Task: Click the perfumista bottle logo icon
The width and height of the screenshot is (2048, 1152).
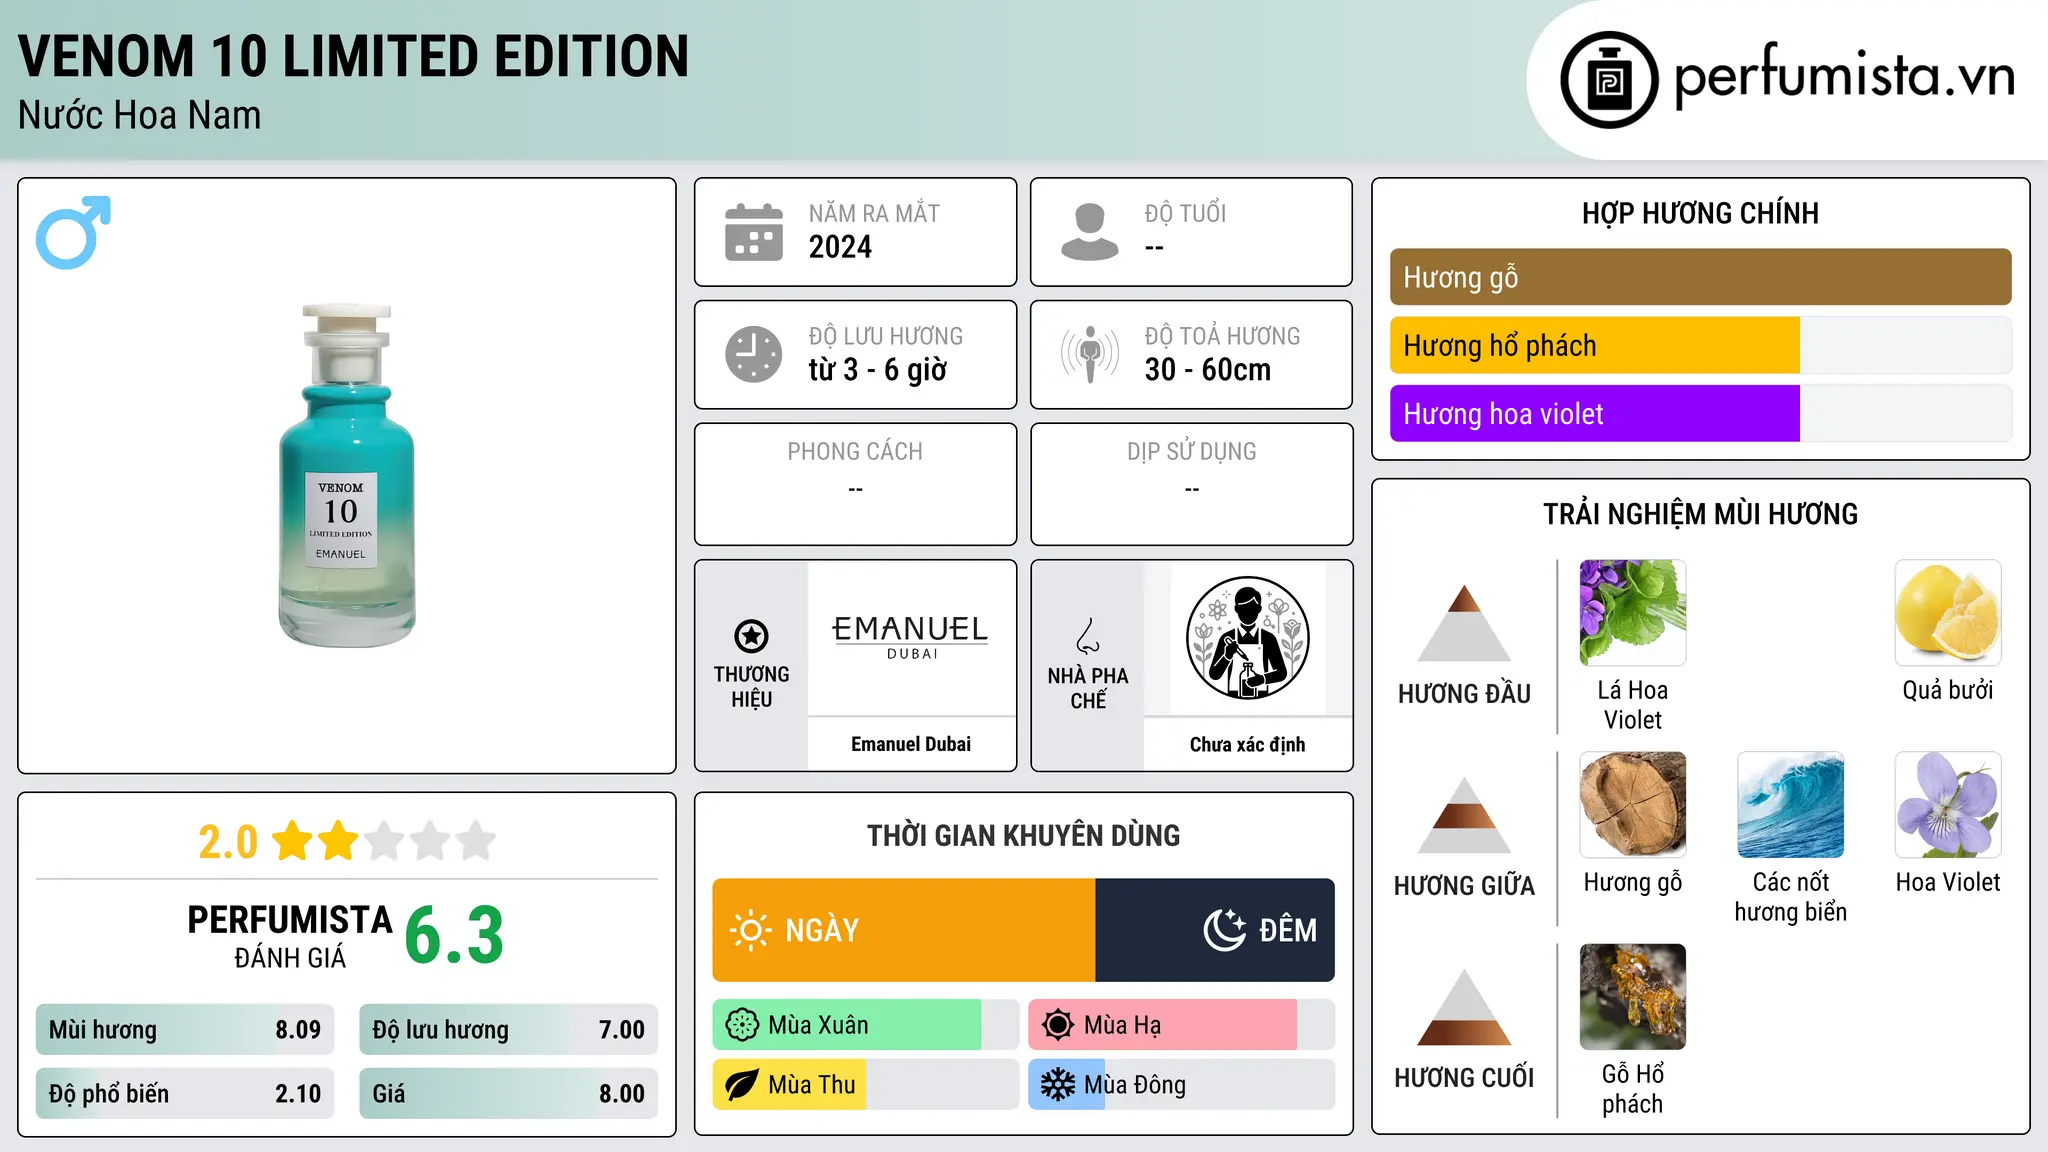Action: [1609, 80]
